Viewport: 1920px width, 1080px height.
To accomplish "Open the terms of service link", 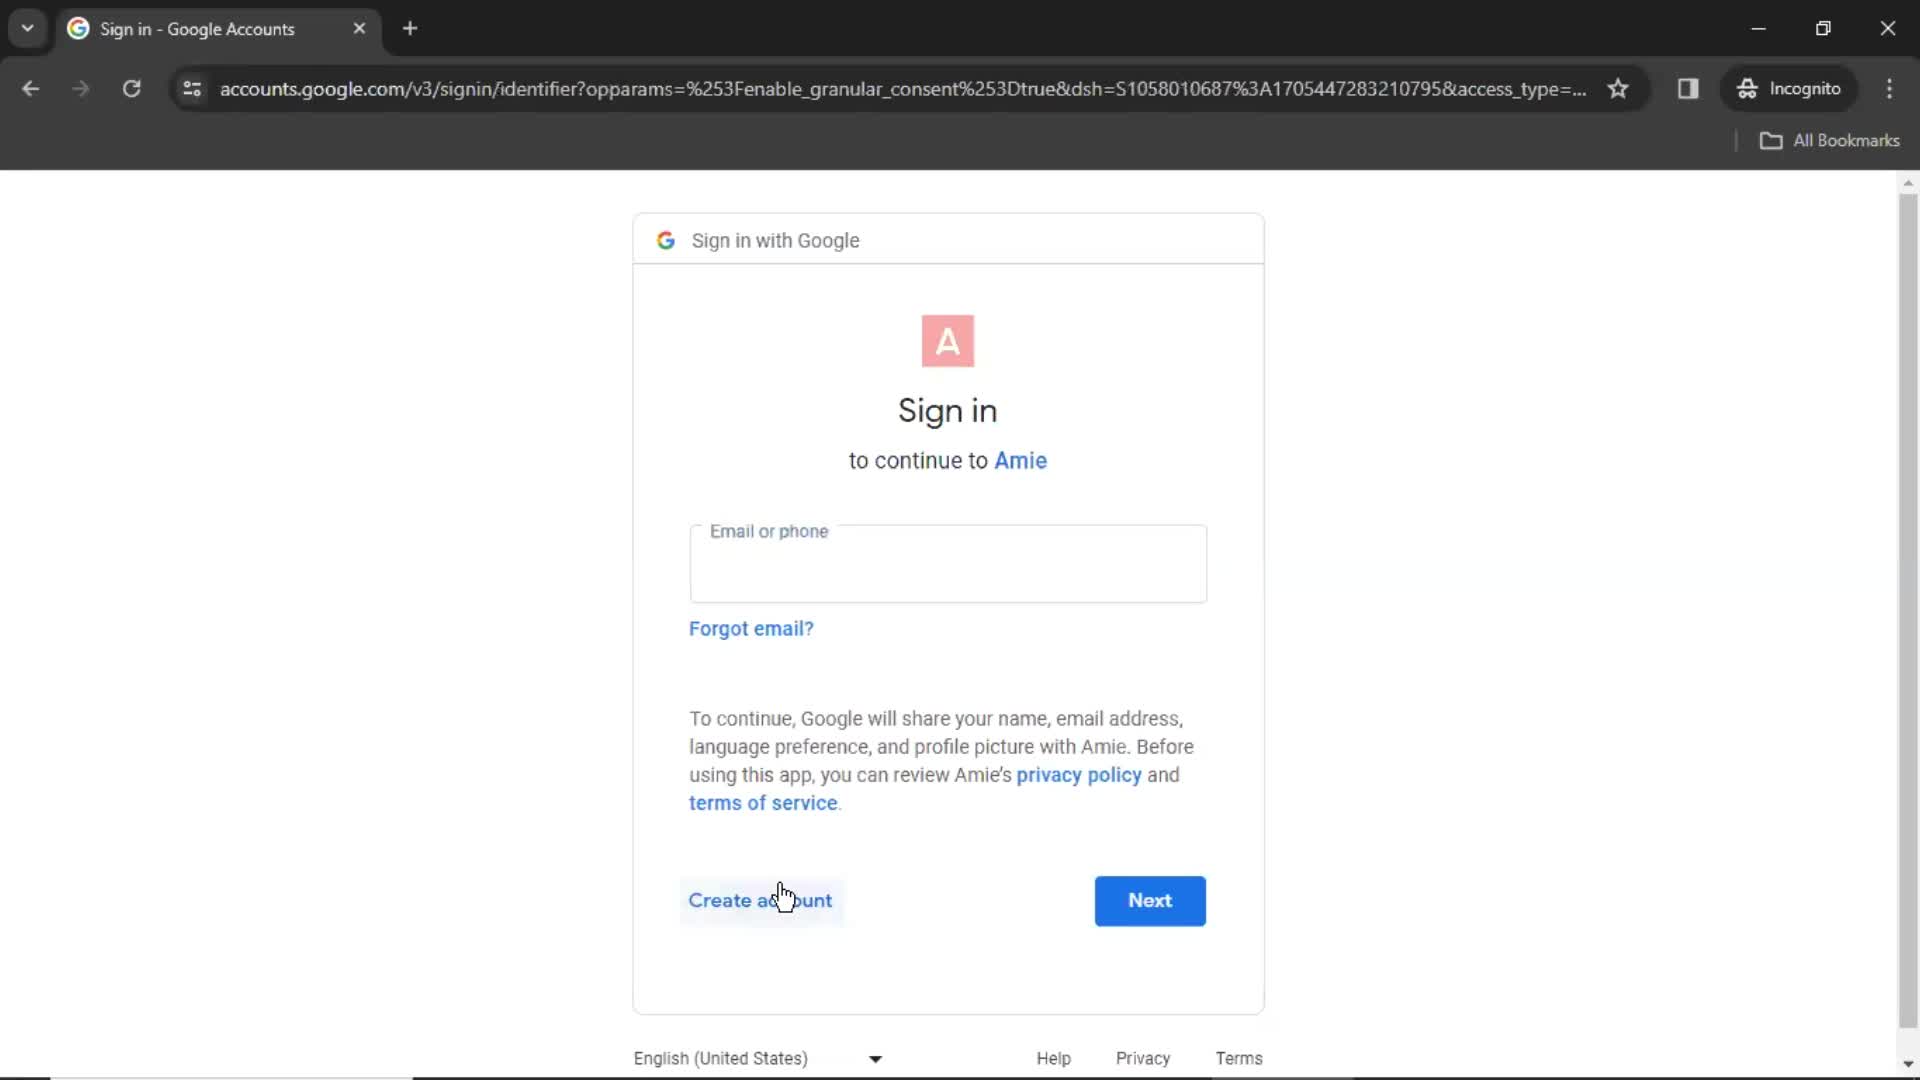I will point(761,803).
